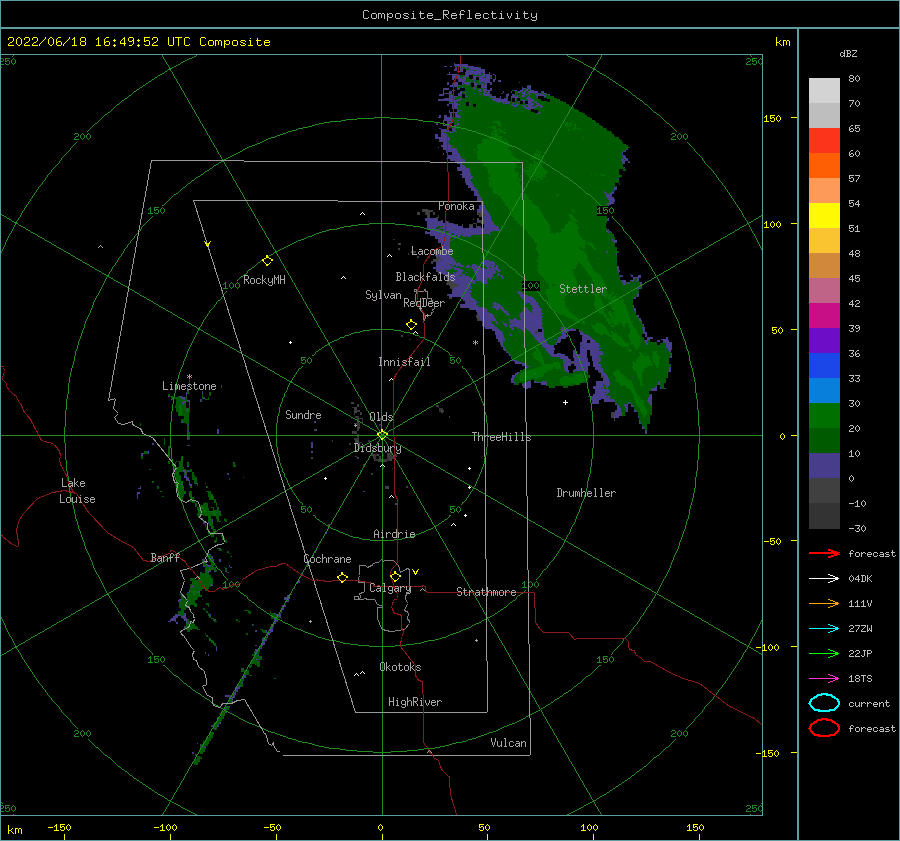This screenshot has height=841, width=900.
Task: Click the 'RedDeer' city label
Action: pyautogui.click(x=424, y=303)
